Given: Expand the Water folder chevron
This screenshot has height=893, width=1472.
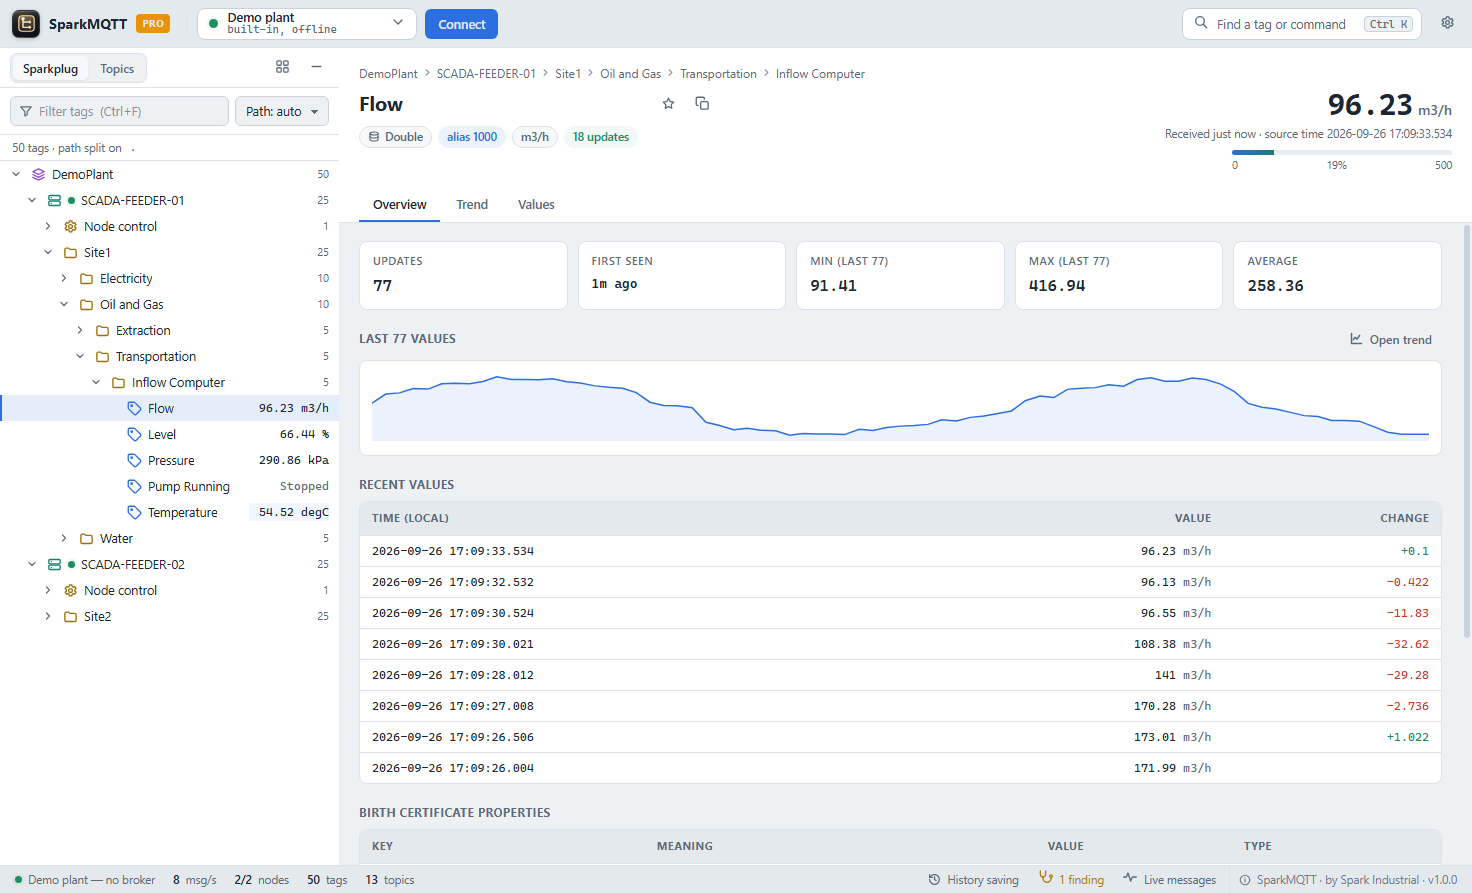Looking at the screenshot, I should 64,538.
